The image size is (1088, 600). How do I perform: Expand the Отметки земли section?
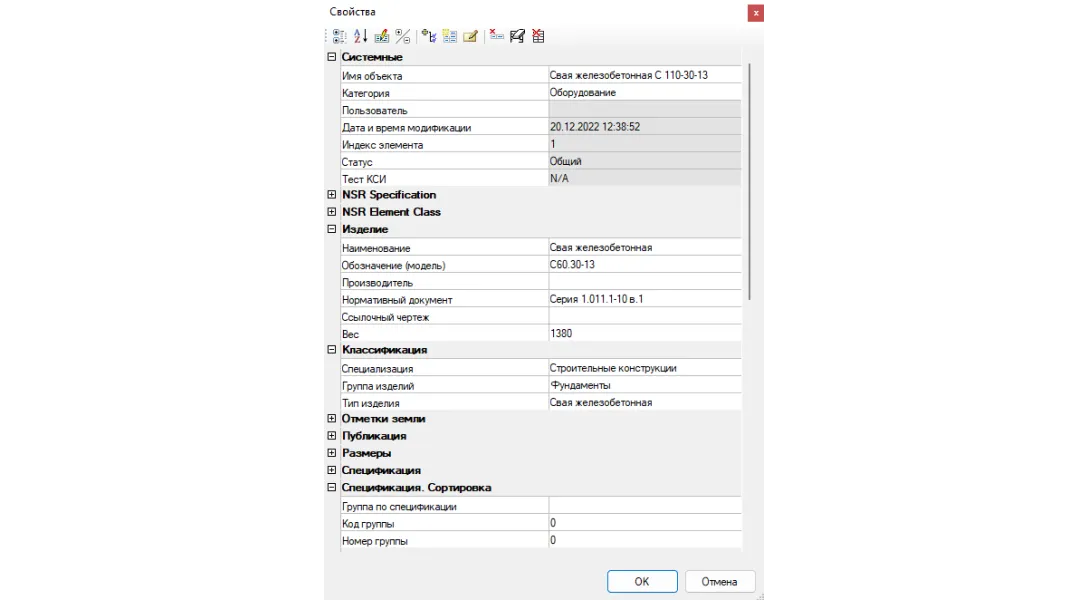(332, 419)
